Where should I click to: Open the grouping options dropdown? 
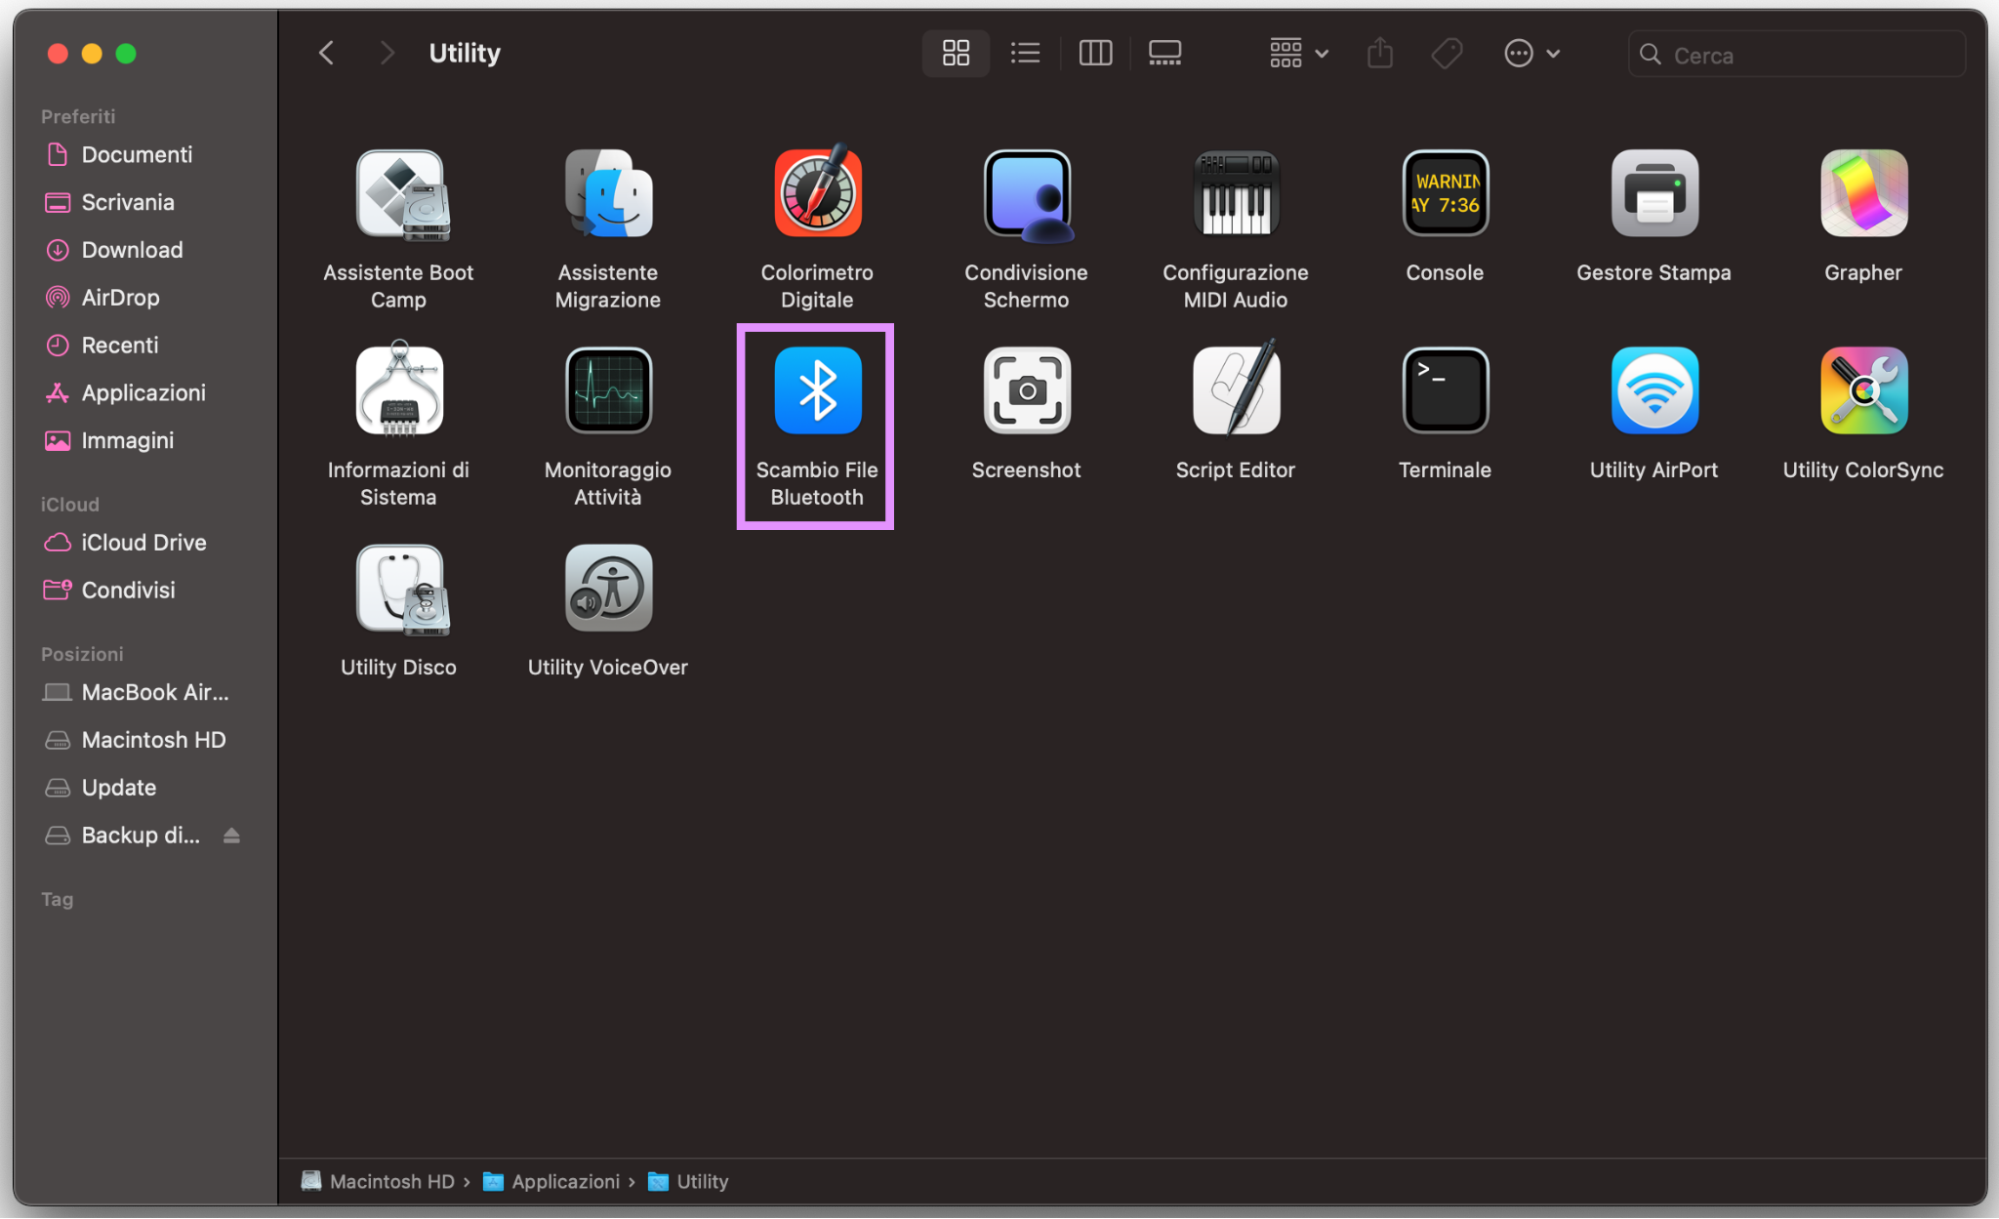(1296, 52)
